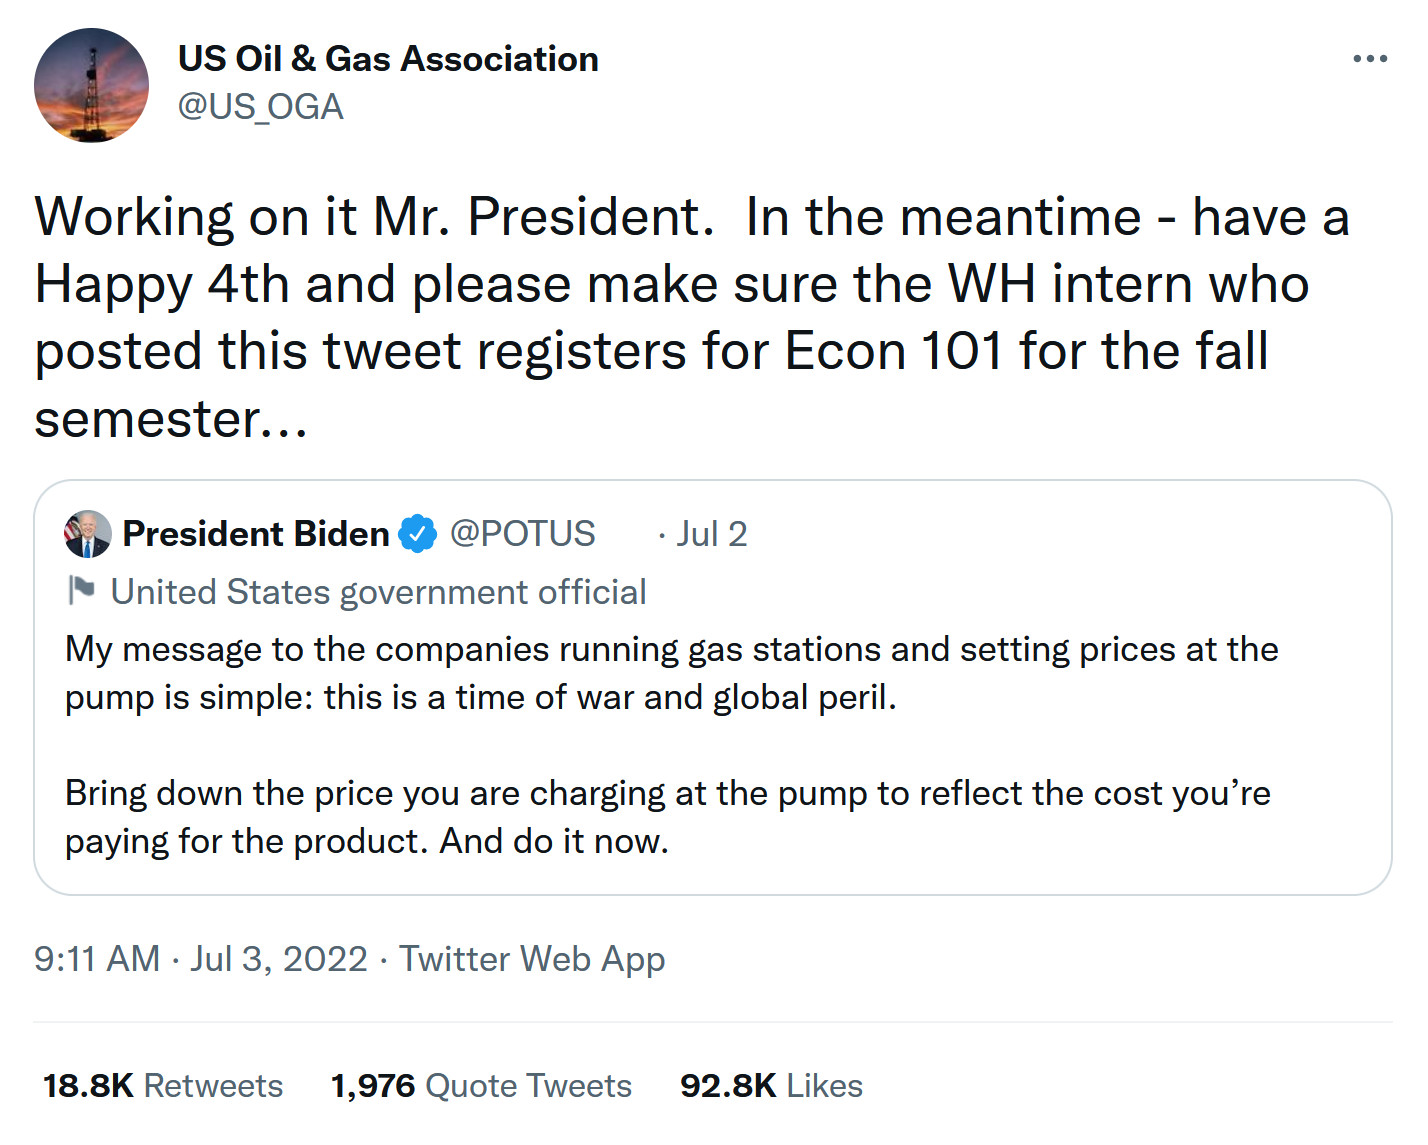This screenshot has height=1145, width=1428.
Task: Click the Twitter Web App source link
Action: click(532, 959)
